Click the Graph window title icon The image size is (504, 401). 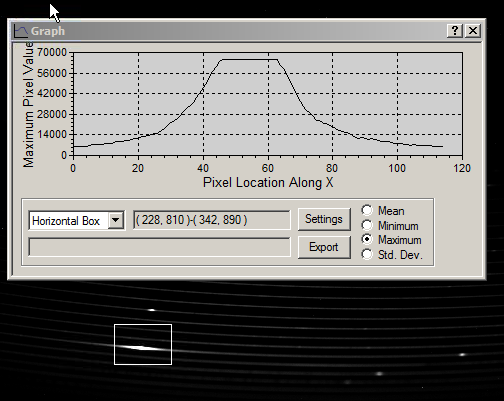tap(21, 31)
